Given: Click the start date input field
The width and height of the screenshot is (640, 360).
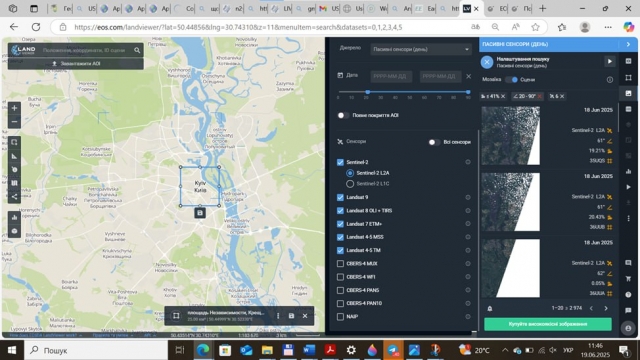Looking at the screenshot, I should point(391,76).
